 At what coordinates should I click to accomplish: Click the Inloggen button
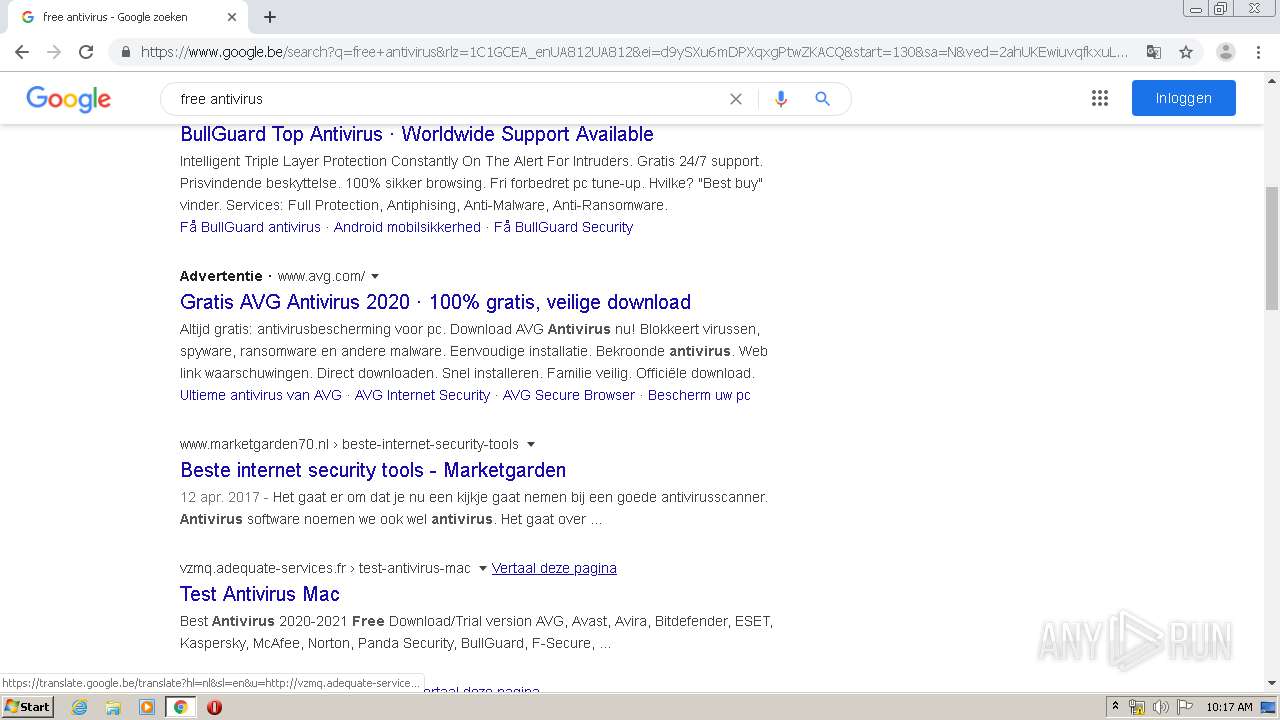(1184, 98)
